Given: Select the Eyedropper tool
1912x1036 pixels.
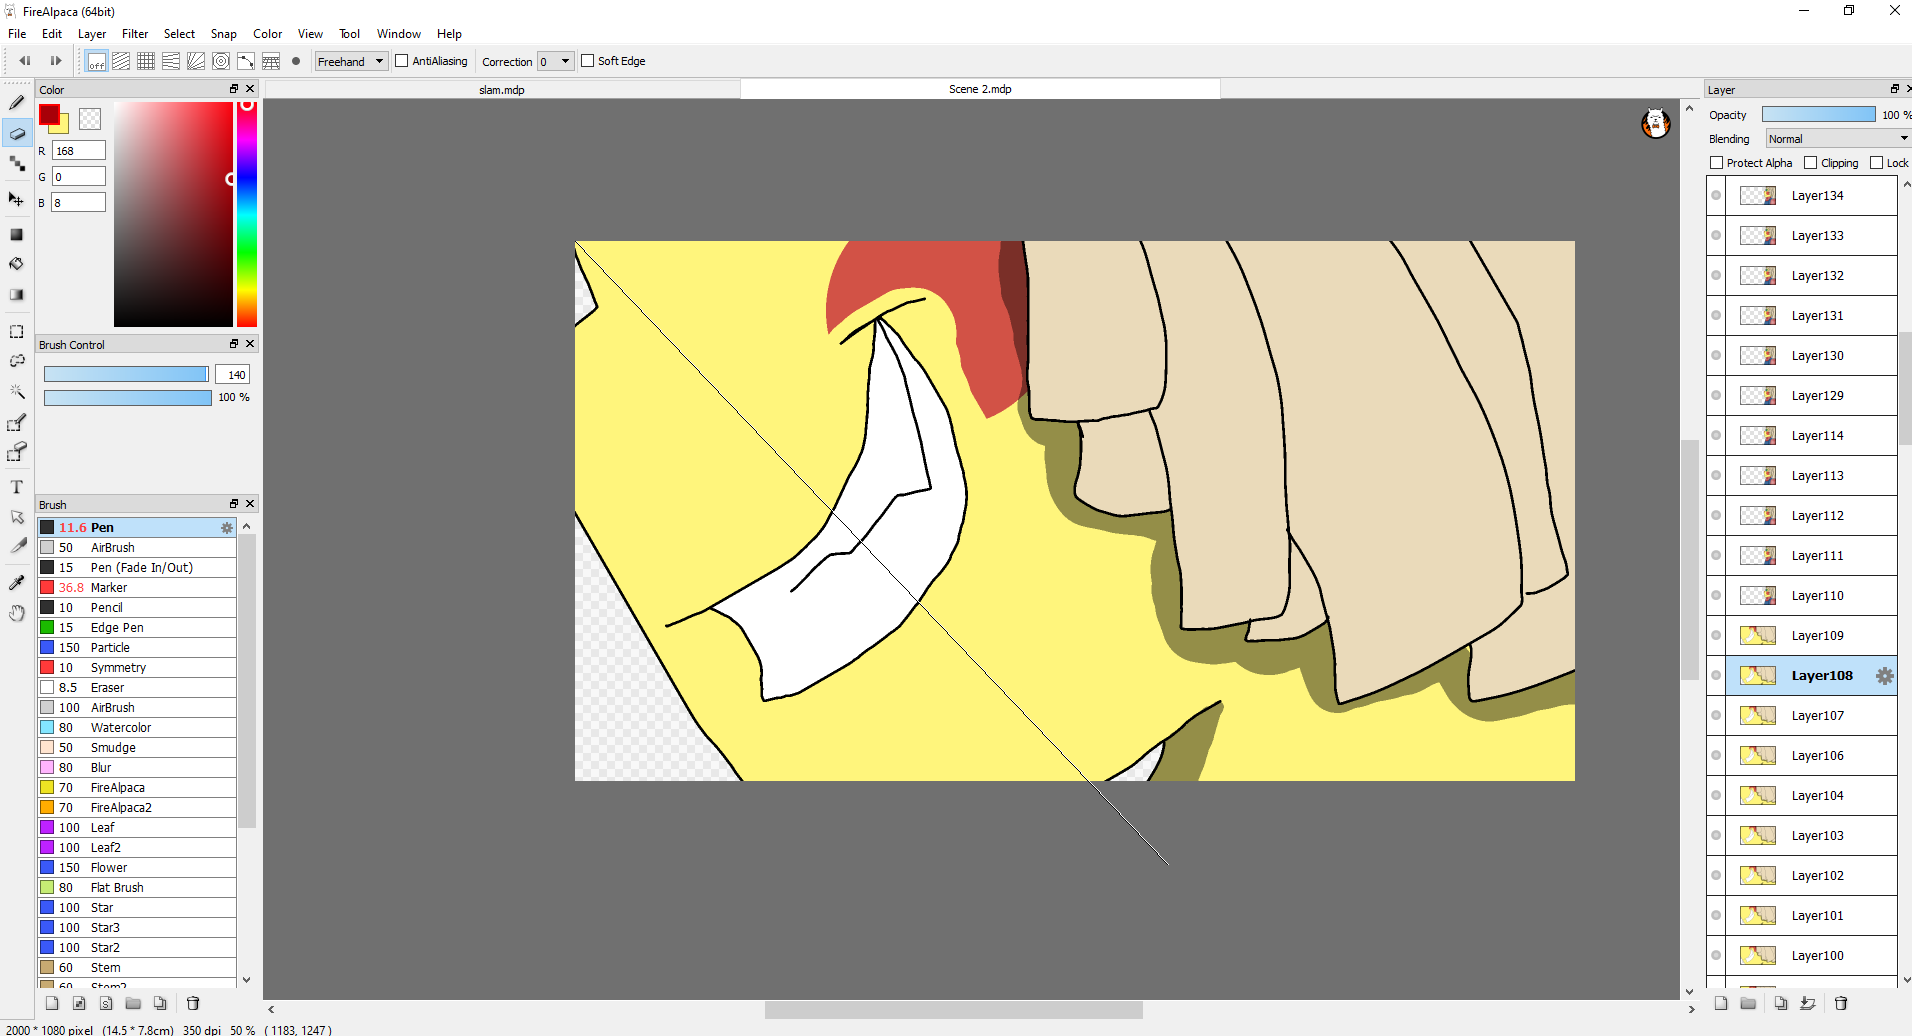Looking at the screenshot, I should coord(17,582).
